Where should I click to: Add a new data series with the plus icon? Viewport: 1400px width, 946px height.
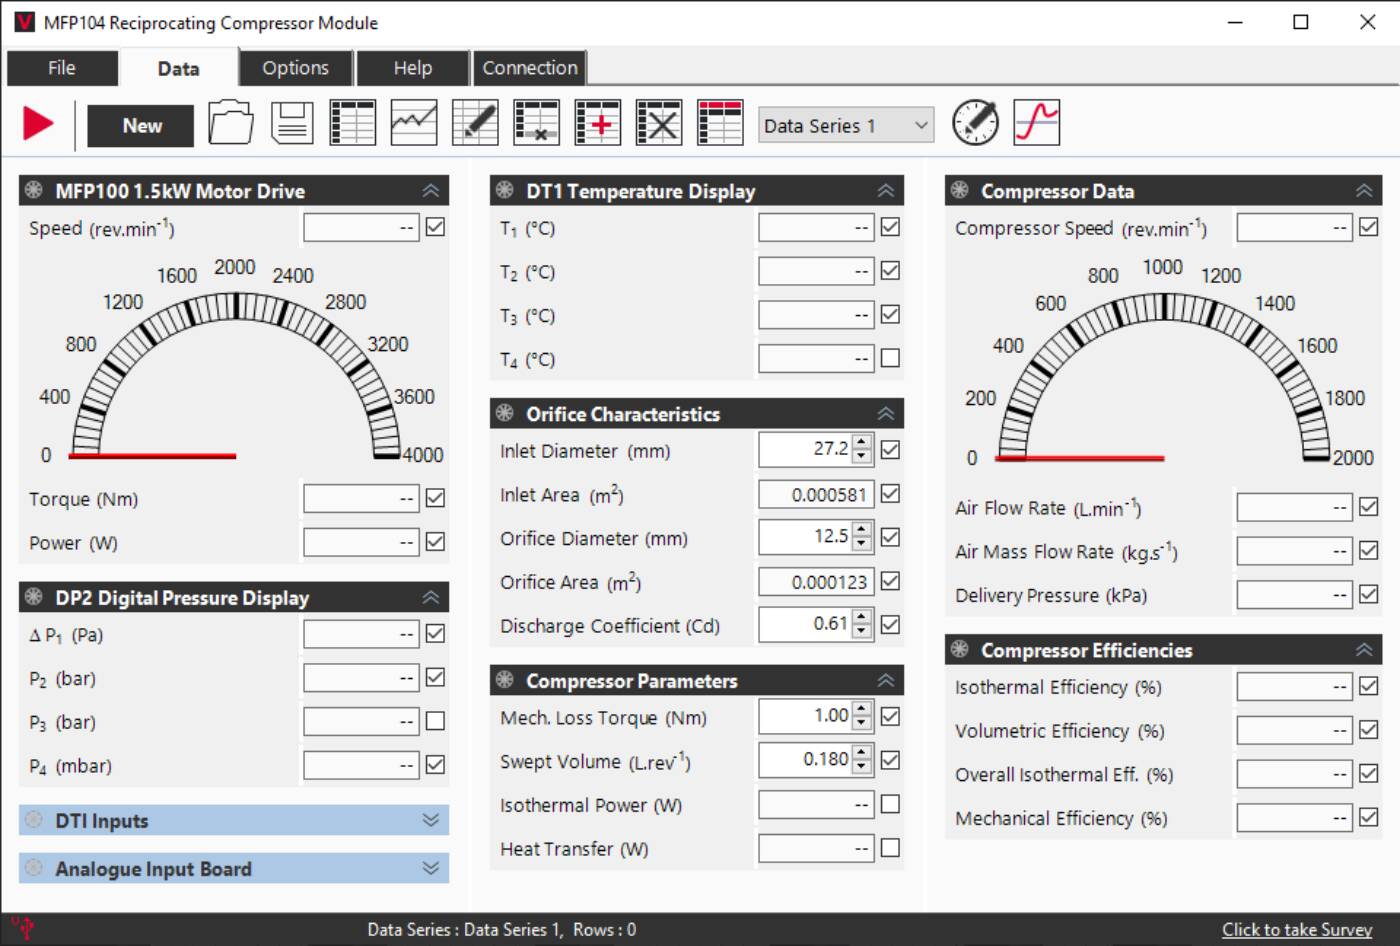pyautogui.click(x=597, y=121)
